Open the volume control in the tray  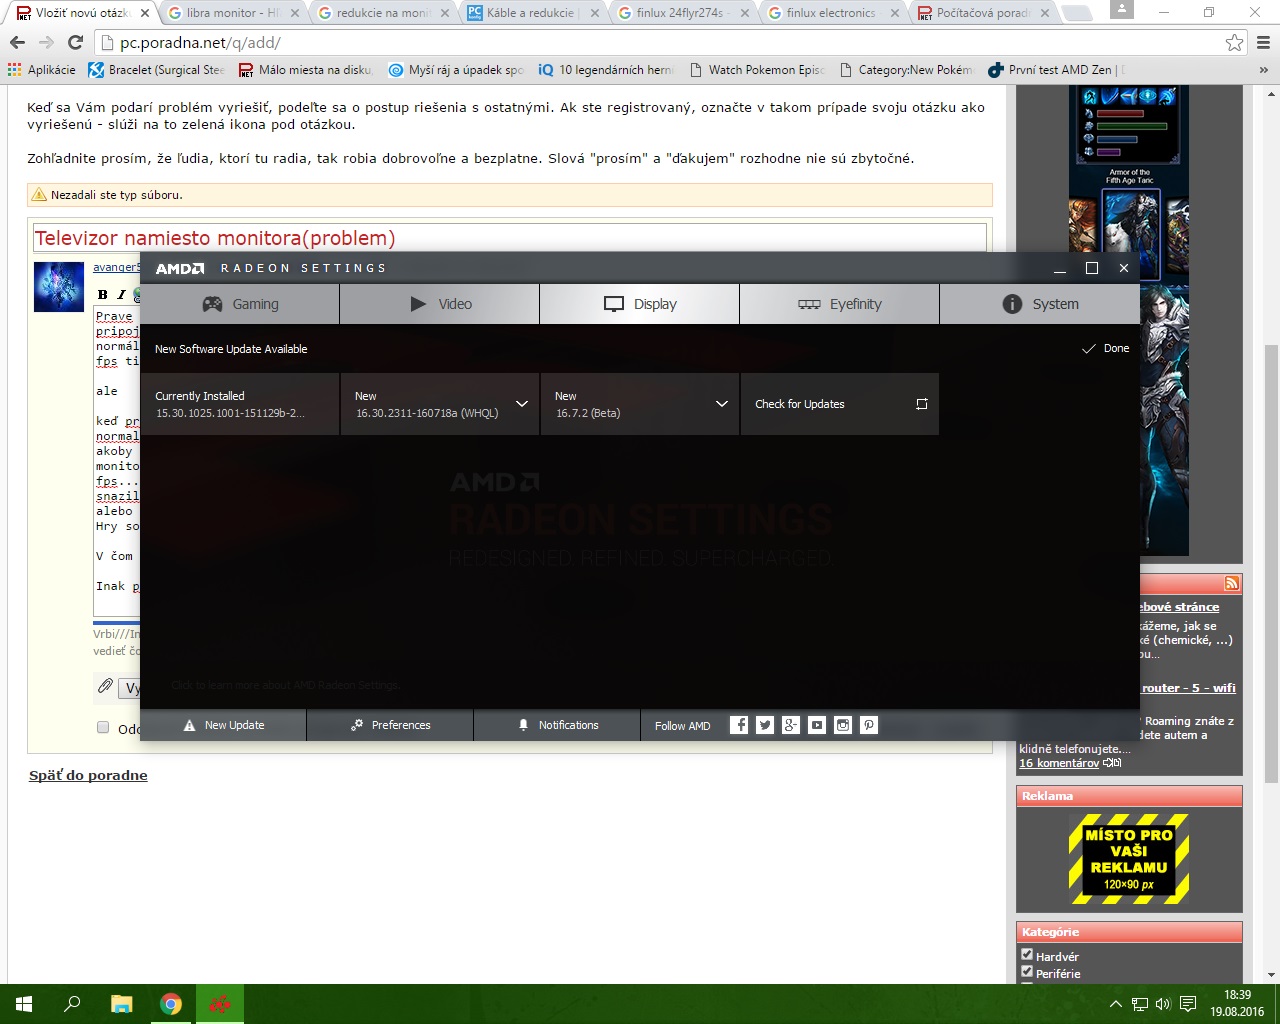[x=1163, y=1004]
